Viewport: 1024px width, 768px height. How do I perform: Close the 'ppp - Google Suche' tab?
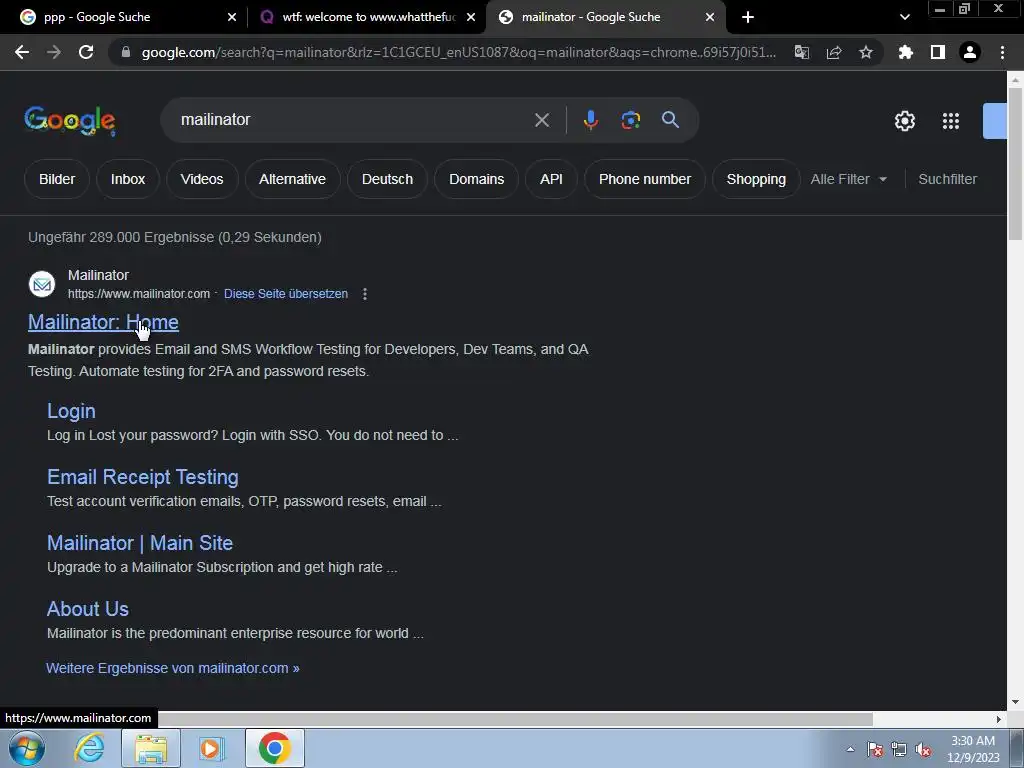coord(232,17)
